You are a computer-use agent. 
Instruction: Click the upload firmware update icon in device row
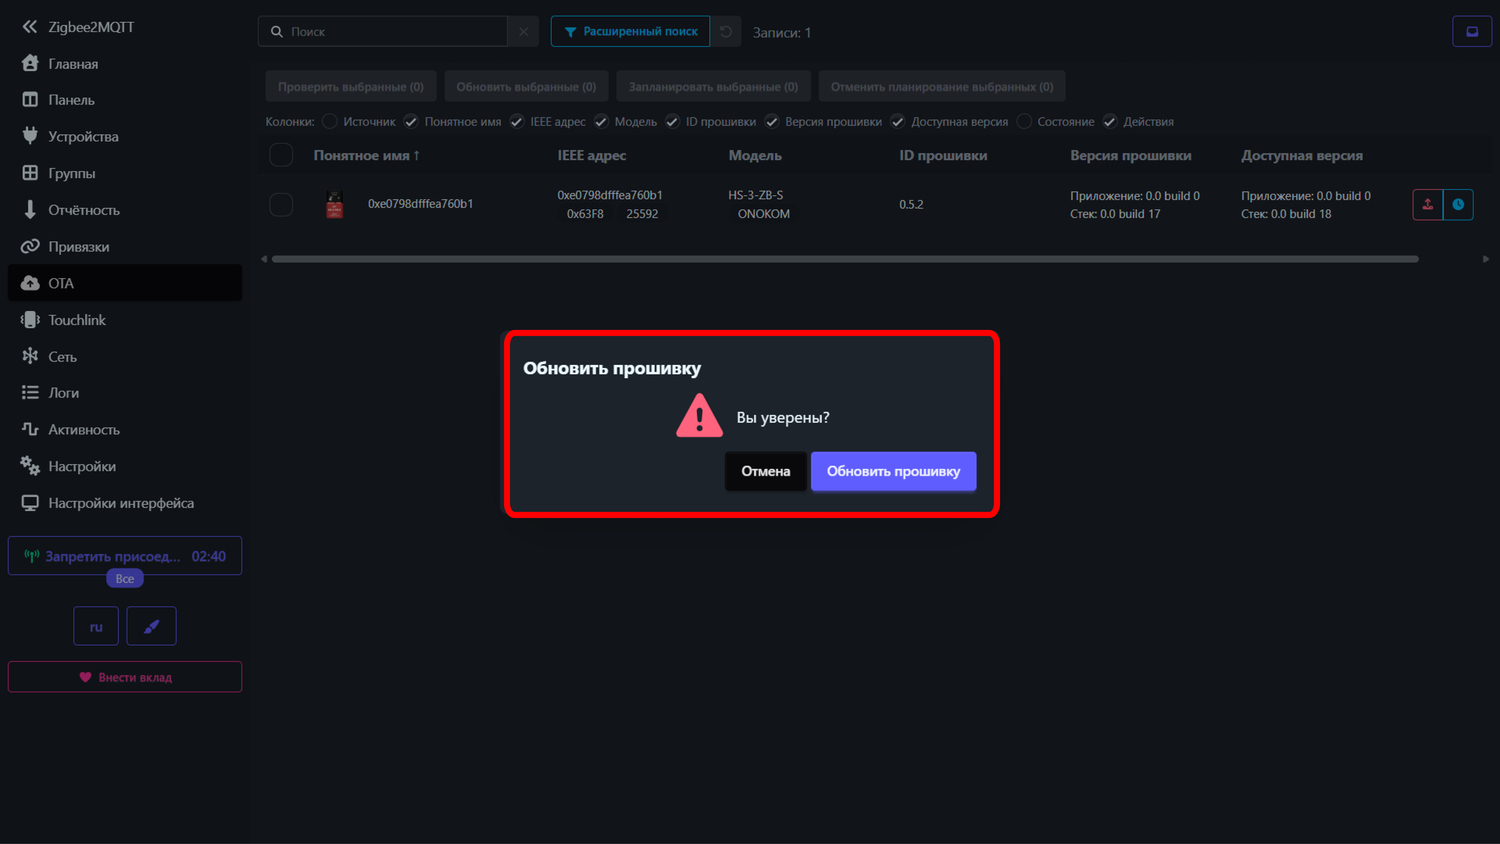tap(1427, 204)
